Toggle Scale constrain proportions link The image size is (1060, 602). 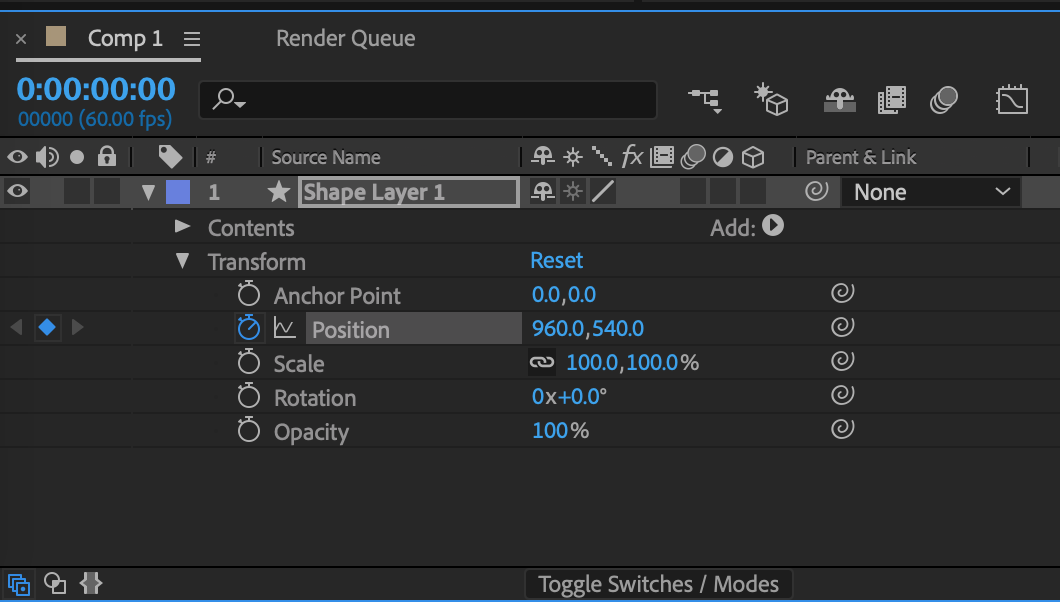pyautogui.click(x=541, y=362)
